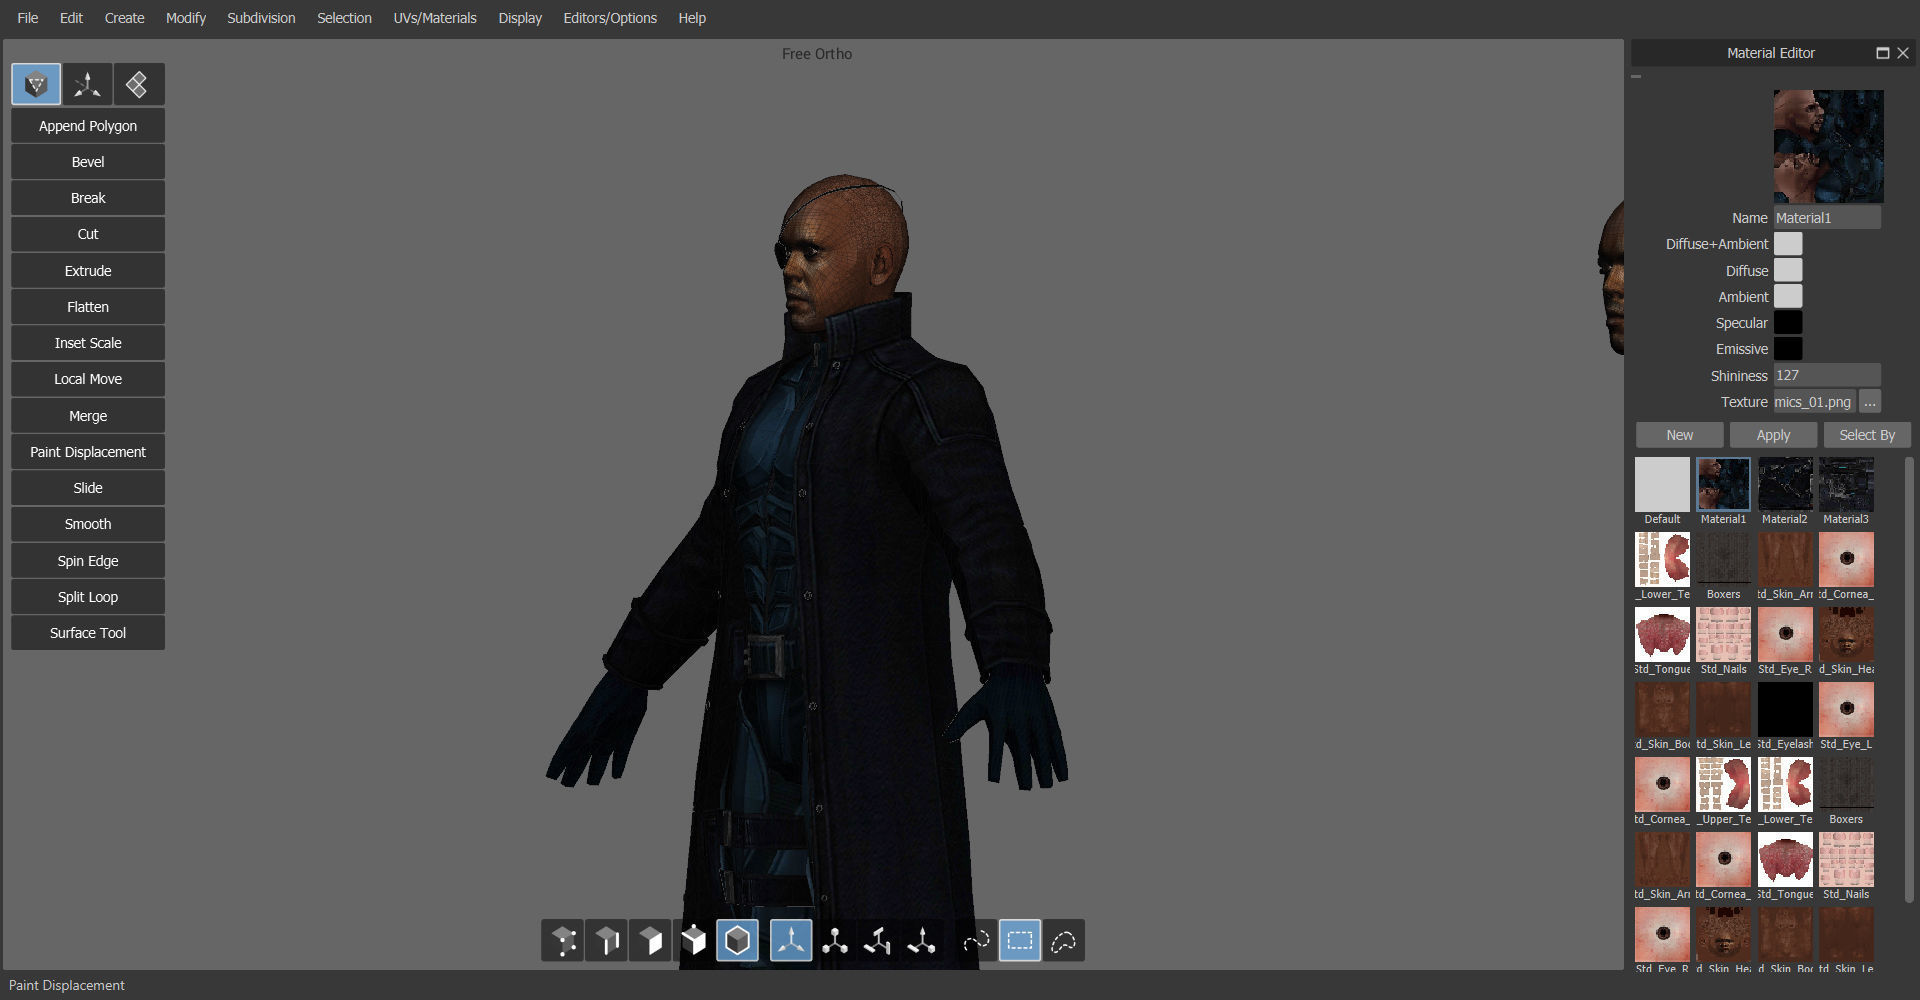Click the Extrude tool button
The width and height of the screenshot is (1920, 1000).
click(x=88, y=271)
